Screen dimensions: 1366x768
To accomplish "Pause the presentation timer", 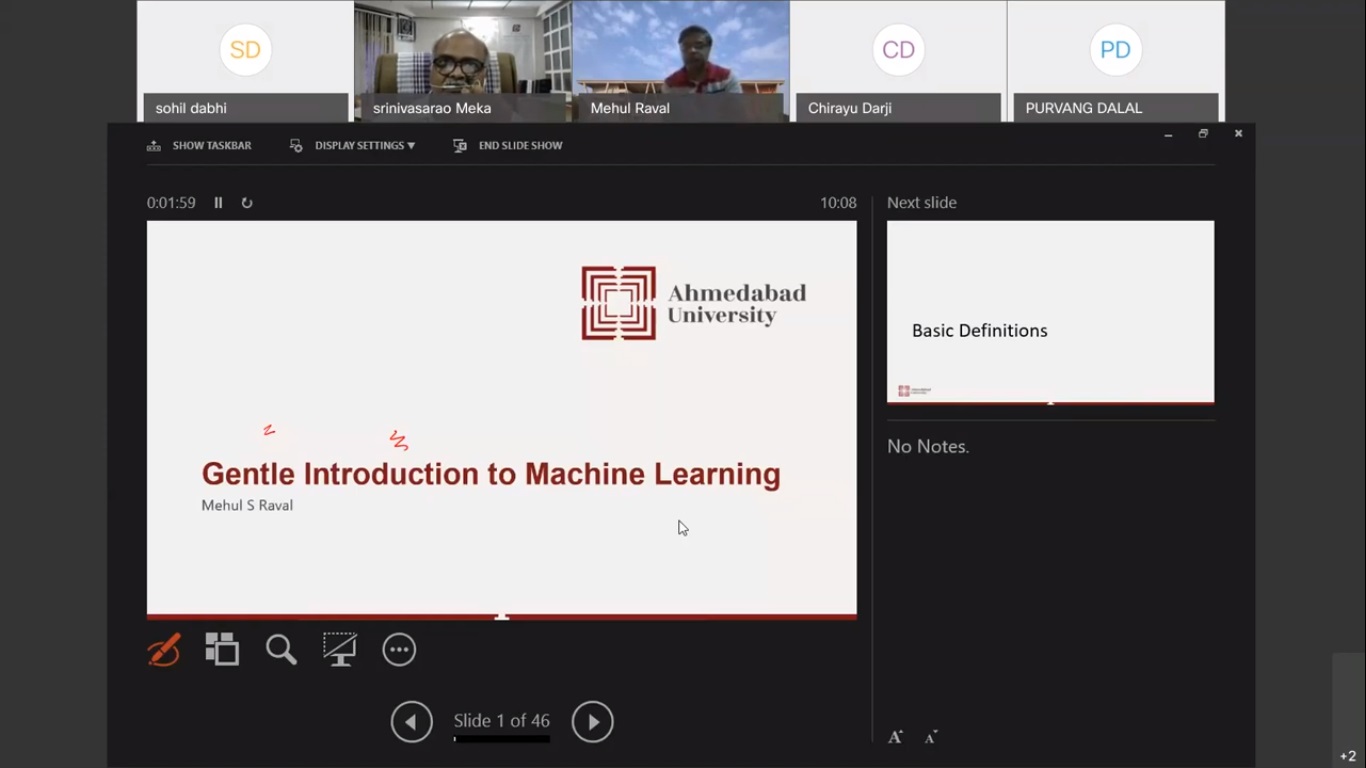I will pyautogui.click(x=218, y=203).
